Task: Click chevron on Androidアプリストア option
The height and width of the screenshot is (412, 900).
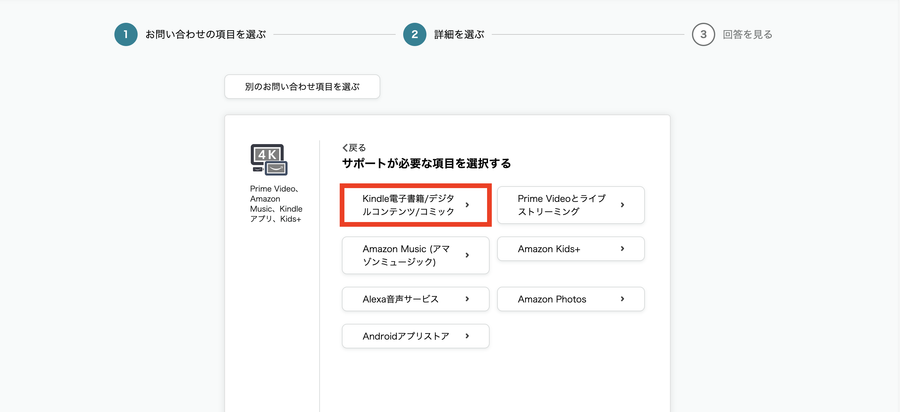Action: [x=467, y=336]
